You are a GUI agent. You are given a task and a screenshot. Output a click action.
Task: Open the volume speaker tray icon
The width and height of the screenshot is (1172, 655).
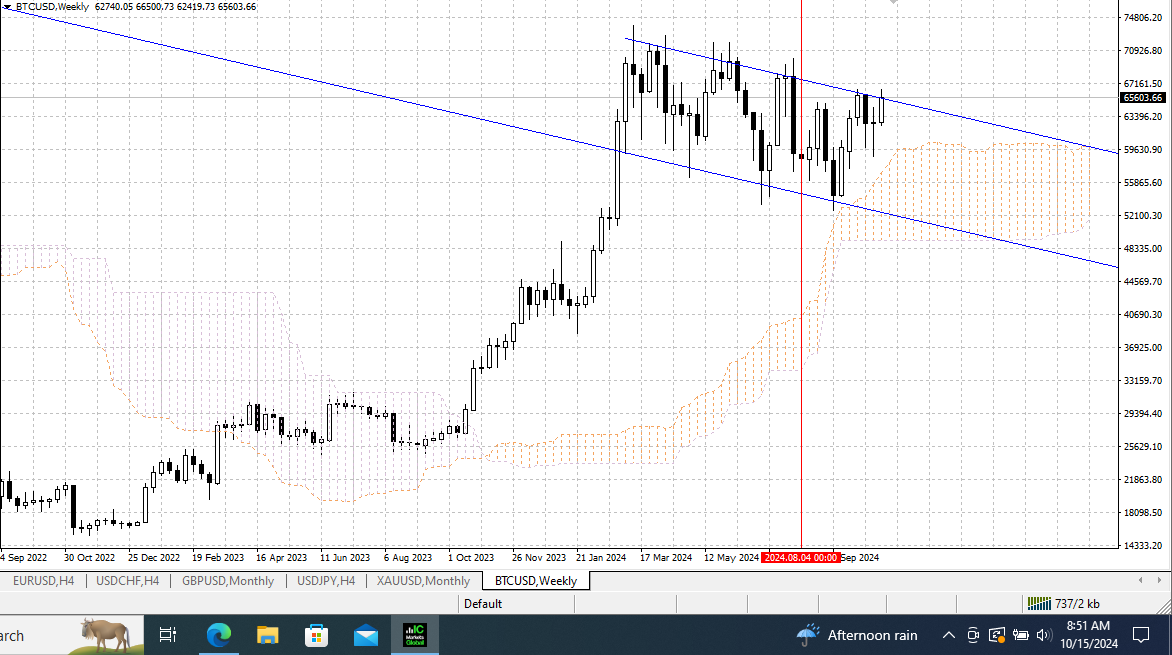point(1043,636)
